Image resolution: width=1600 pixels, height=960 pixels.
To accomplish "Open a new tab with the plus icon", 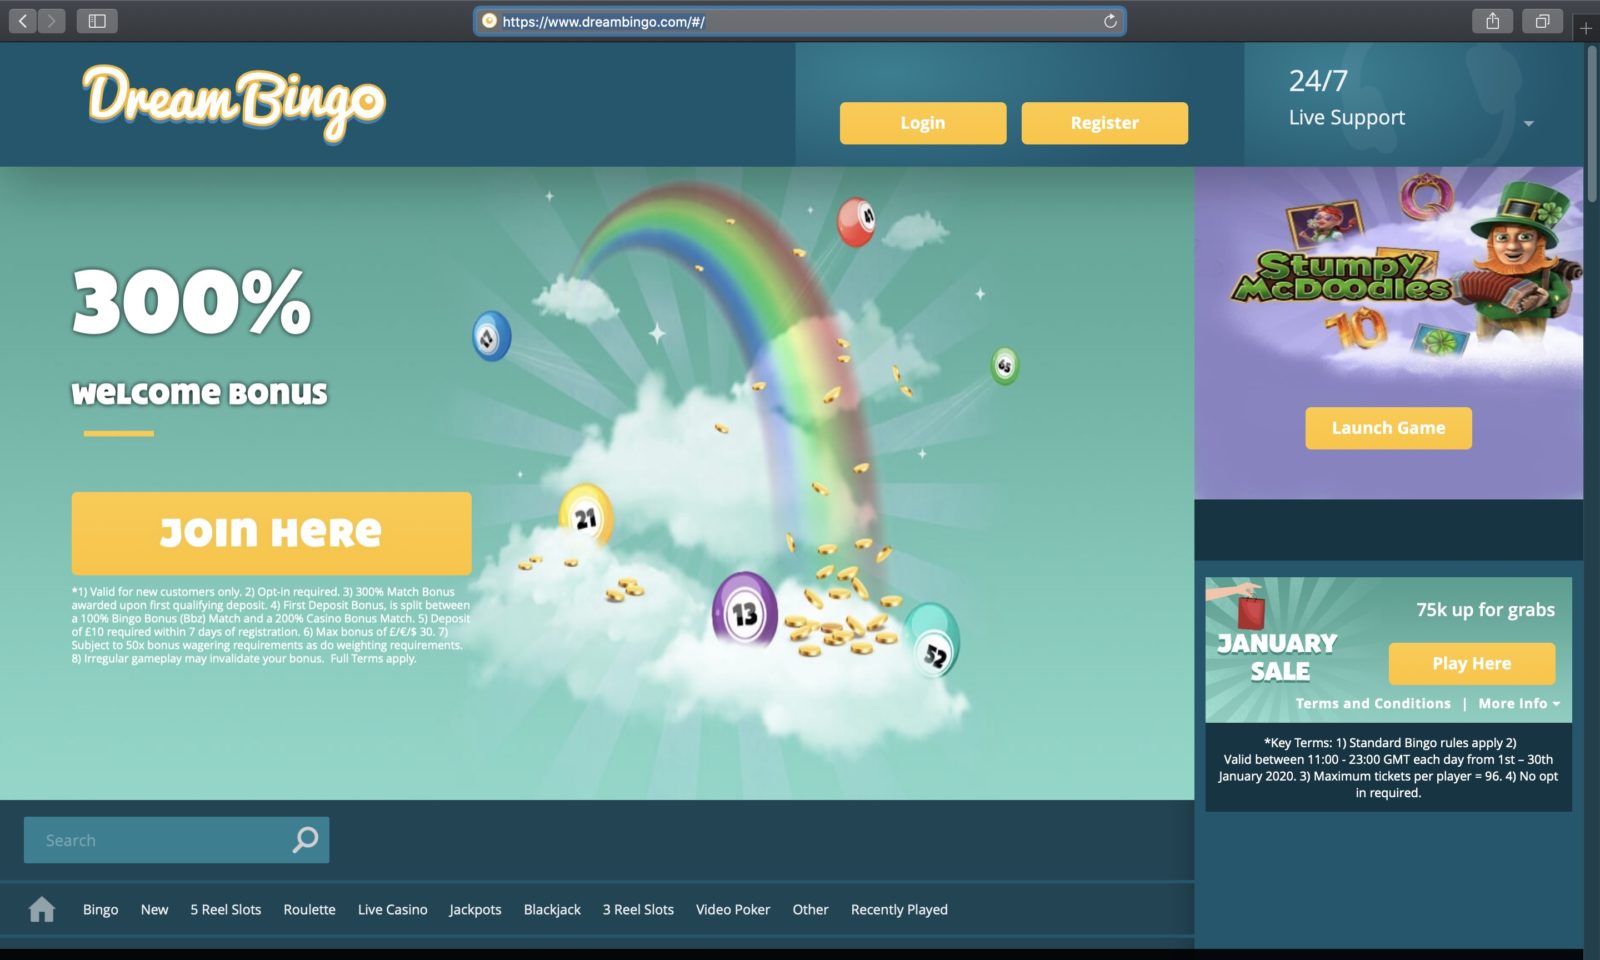I will pyautogui.click(x=1586, y=28).
